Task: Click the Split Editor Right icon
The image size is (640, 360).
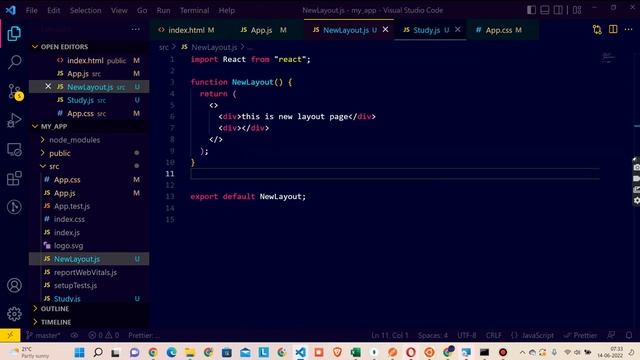Action: click(613, 29)
